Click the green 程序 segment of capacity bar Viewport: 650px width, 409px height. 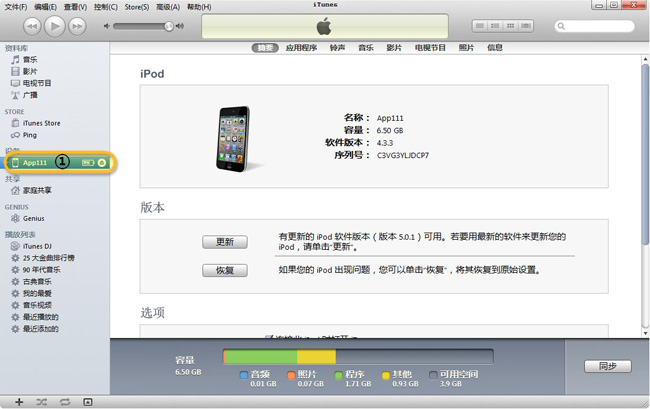[x=261, y=357]
